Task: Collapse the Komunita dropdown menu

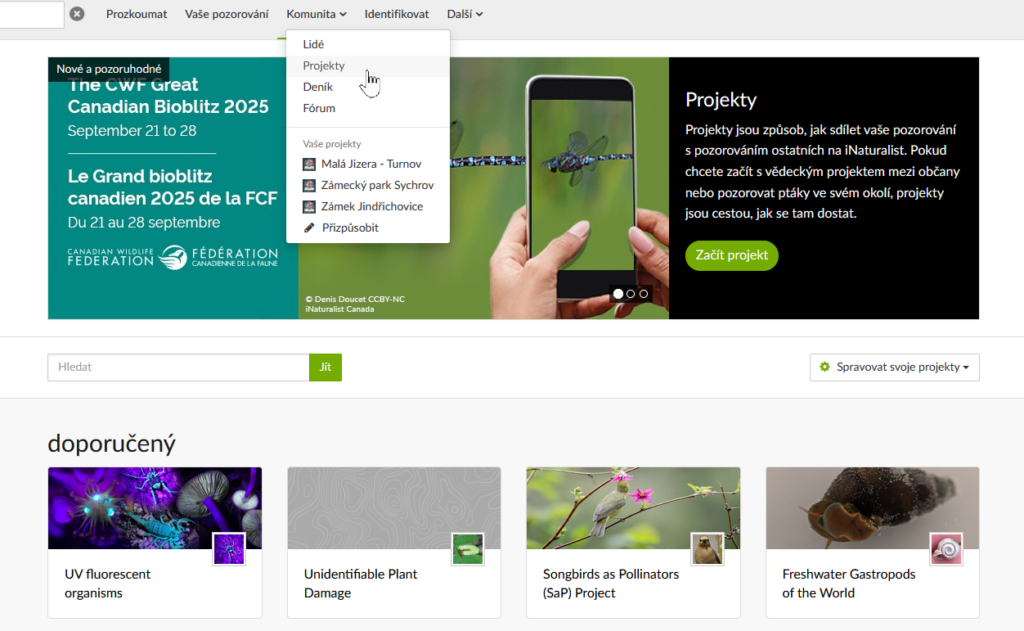Action: [x=316, y=14]
